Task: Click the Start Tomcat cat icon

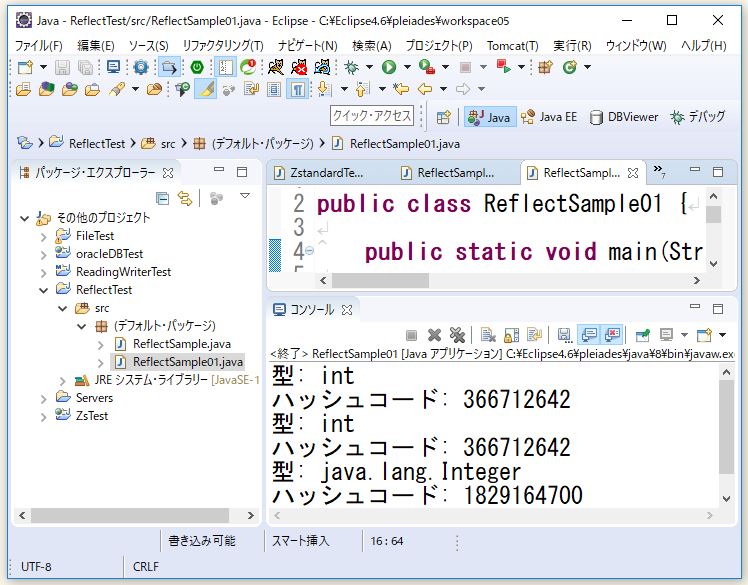Action: click(276, 67)
